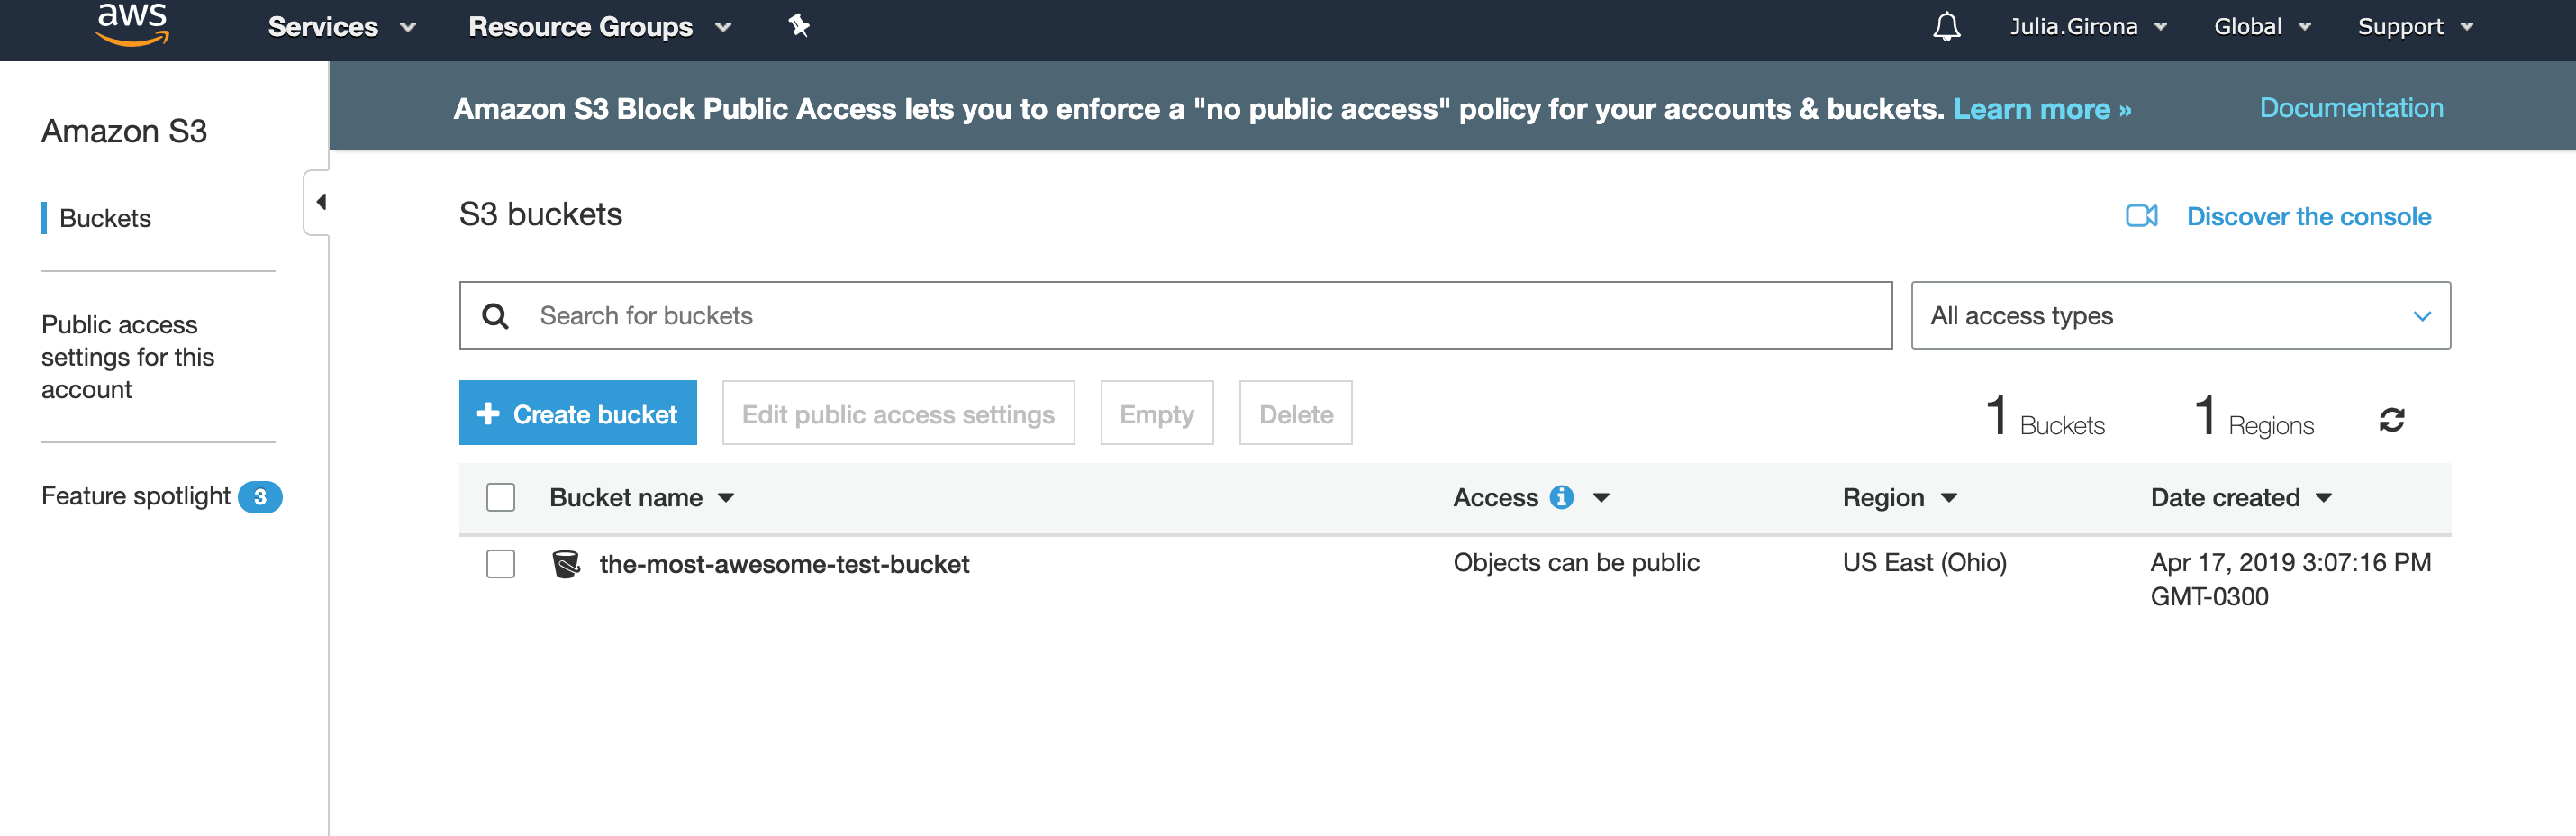Refresh the bucket list
Viewport: 2576px width, 836px height.
pos(2391,420)
